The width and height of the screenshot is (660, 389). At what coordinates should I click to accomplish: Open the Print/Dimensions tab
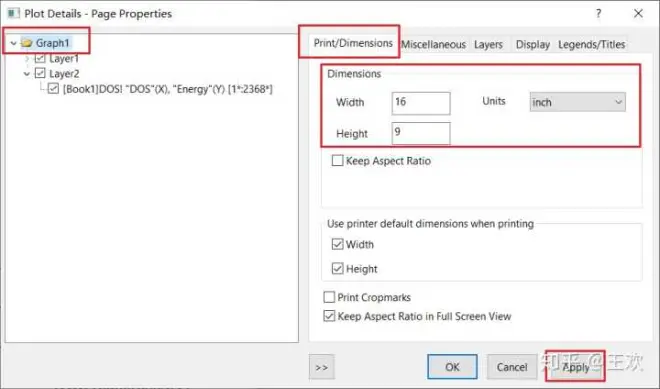(353, 43)
